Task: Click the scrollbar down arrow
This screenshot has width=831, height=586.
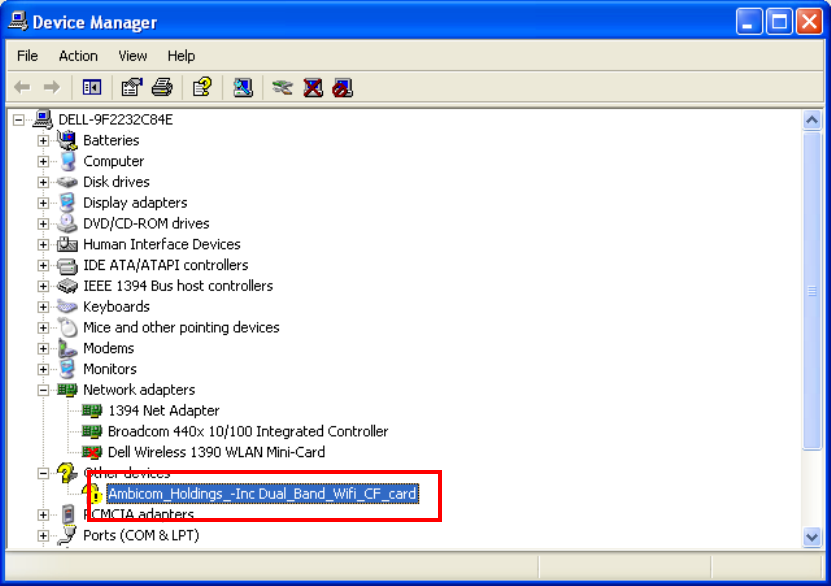Action: (x=812, y=537)
